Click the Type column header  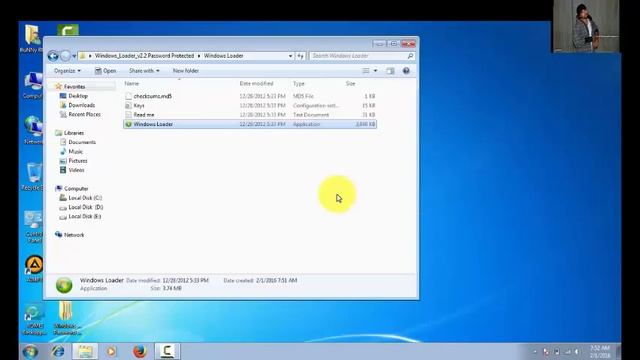[x=299, y=84]
